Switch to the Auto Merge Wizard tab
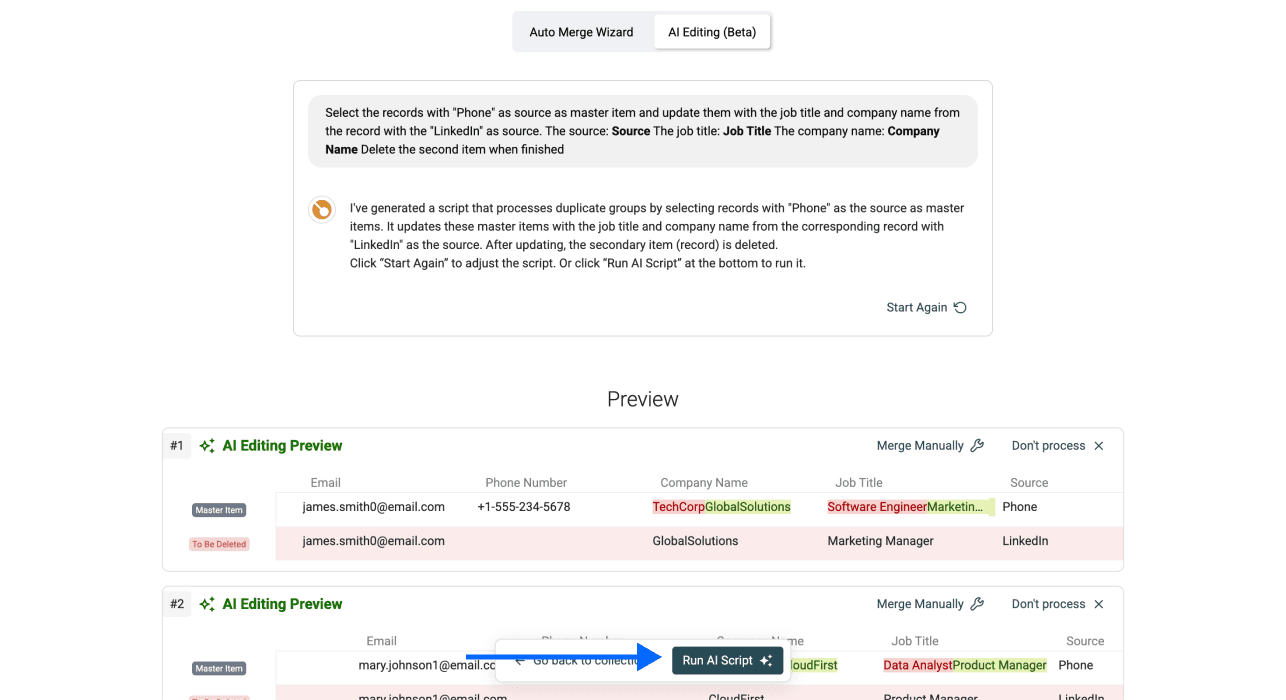 pyautogui.click(x=580, y=31)
